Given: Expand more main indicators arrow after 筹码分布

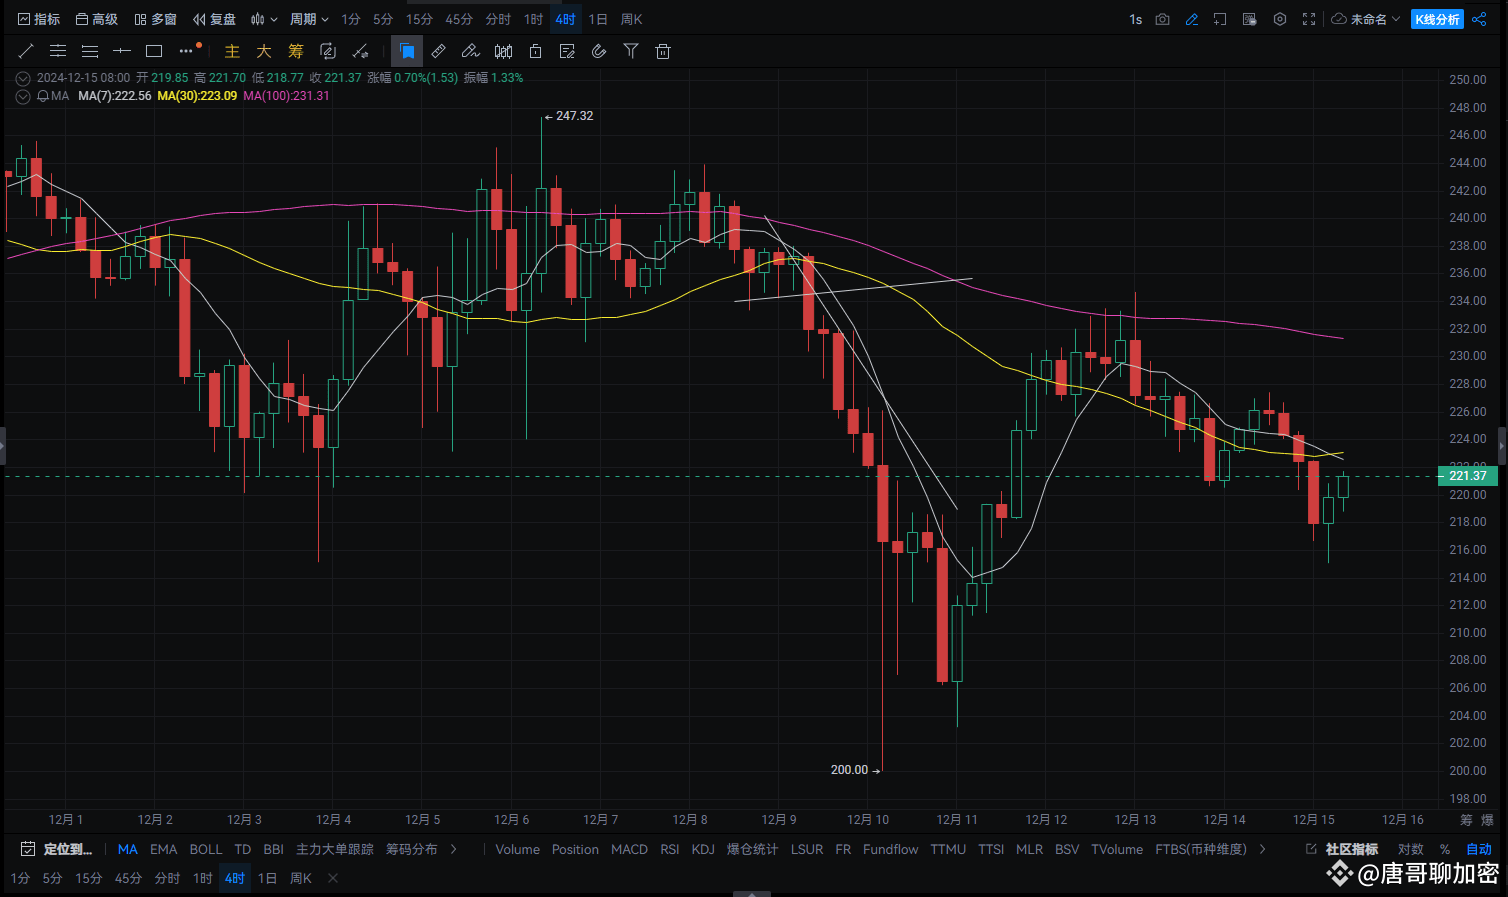Looking at the screenshot, I should point(454,849).
